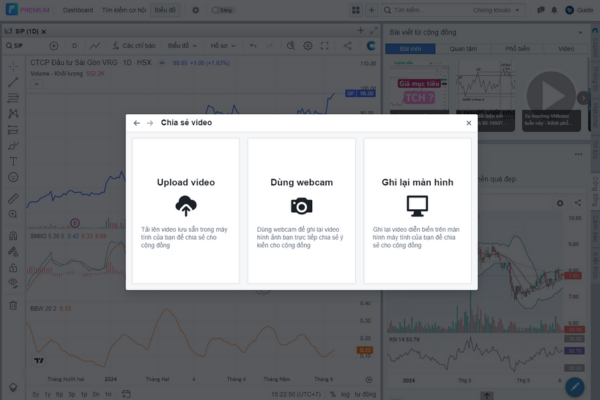
Task: Select the 5y time range
Action: (x=36, y=394)
